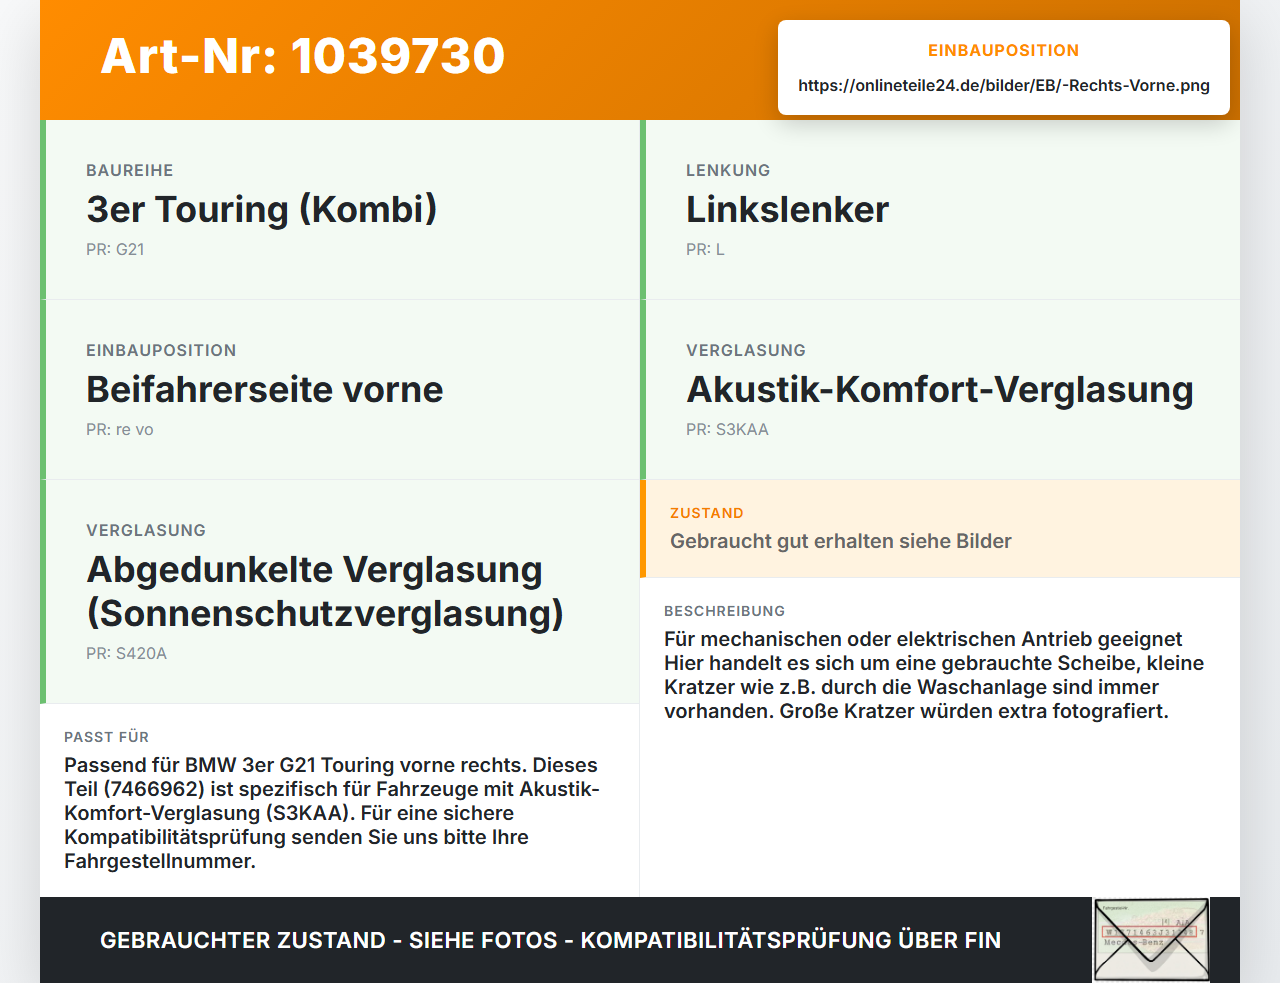
Task: Click the LENKUNG label
Action: coord(728,170)
